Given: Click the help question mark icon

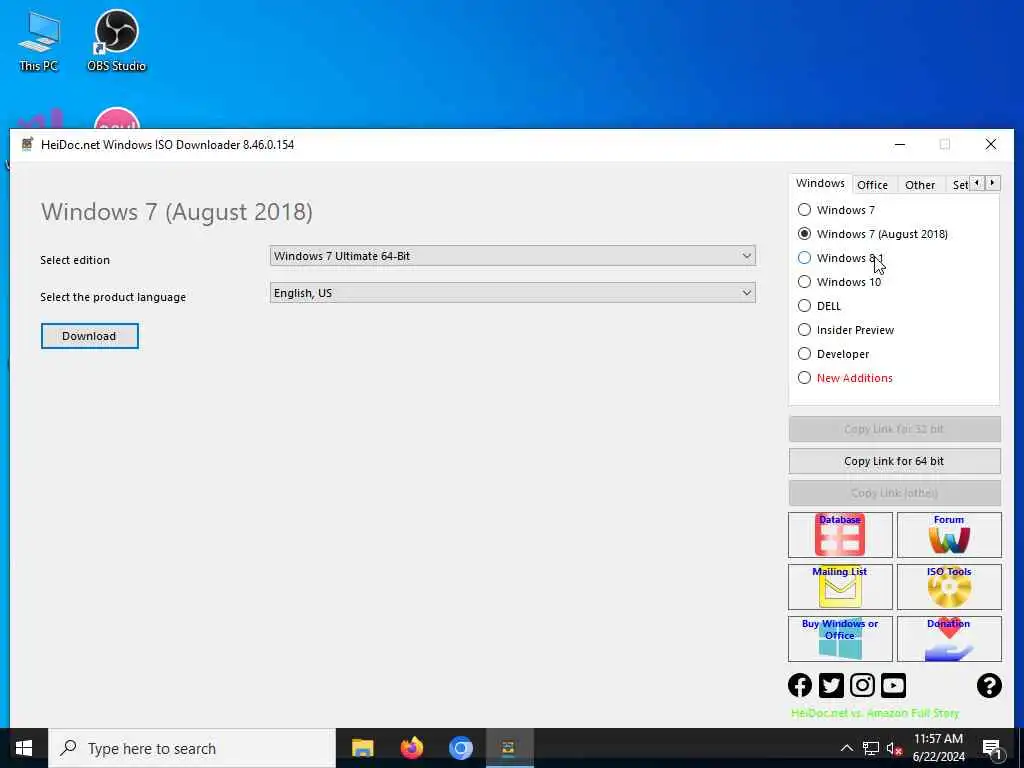Looking at the screenshot, I should point(989,685).
